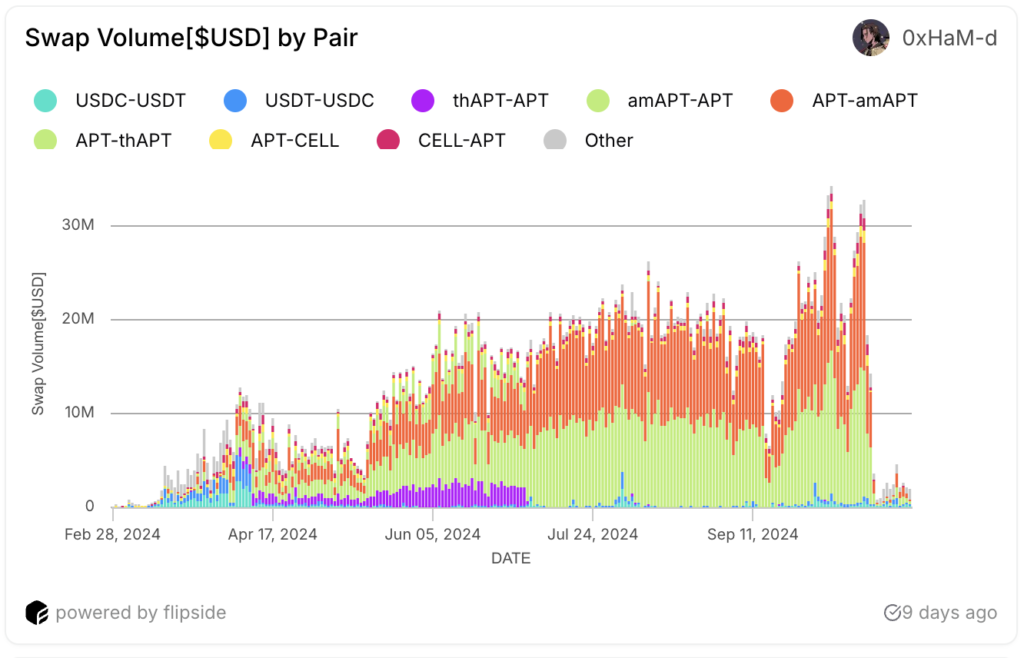
Task: Click the 9 days ago timestamp
Action: point(949,612)
